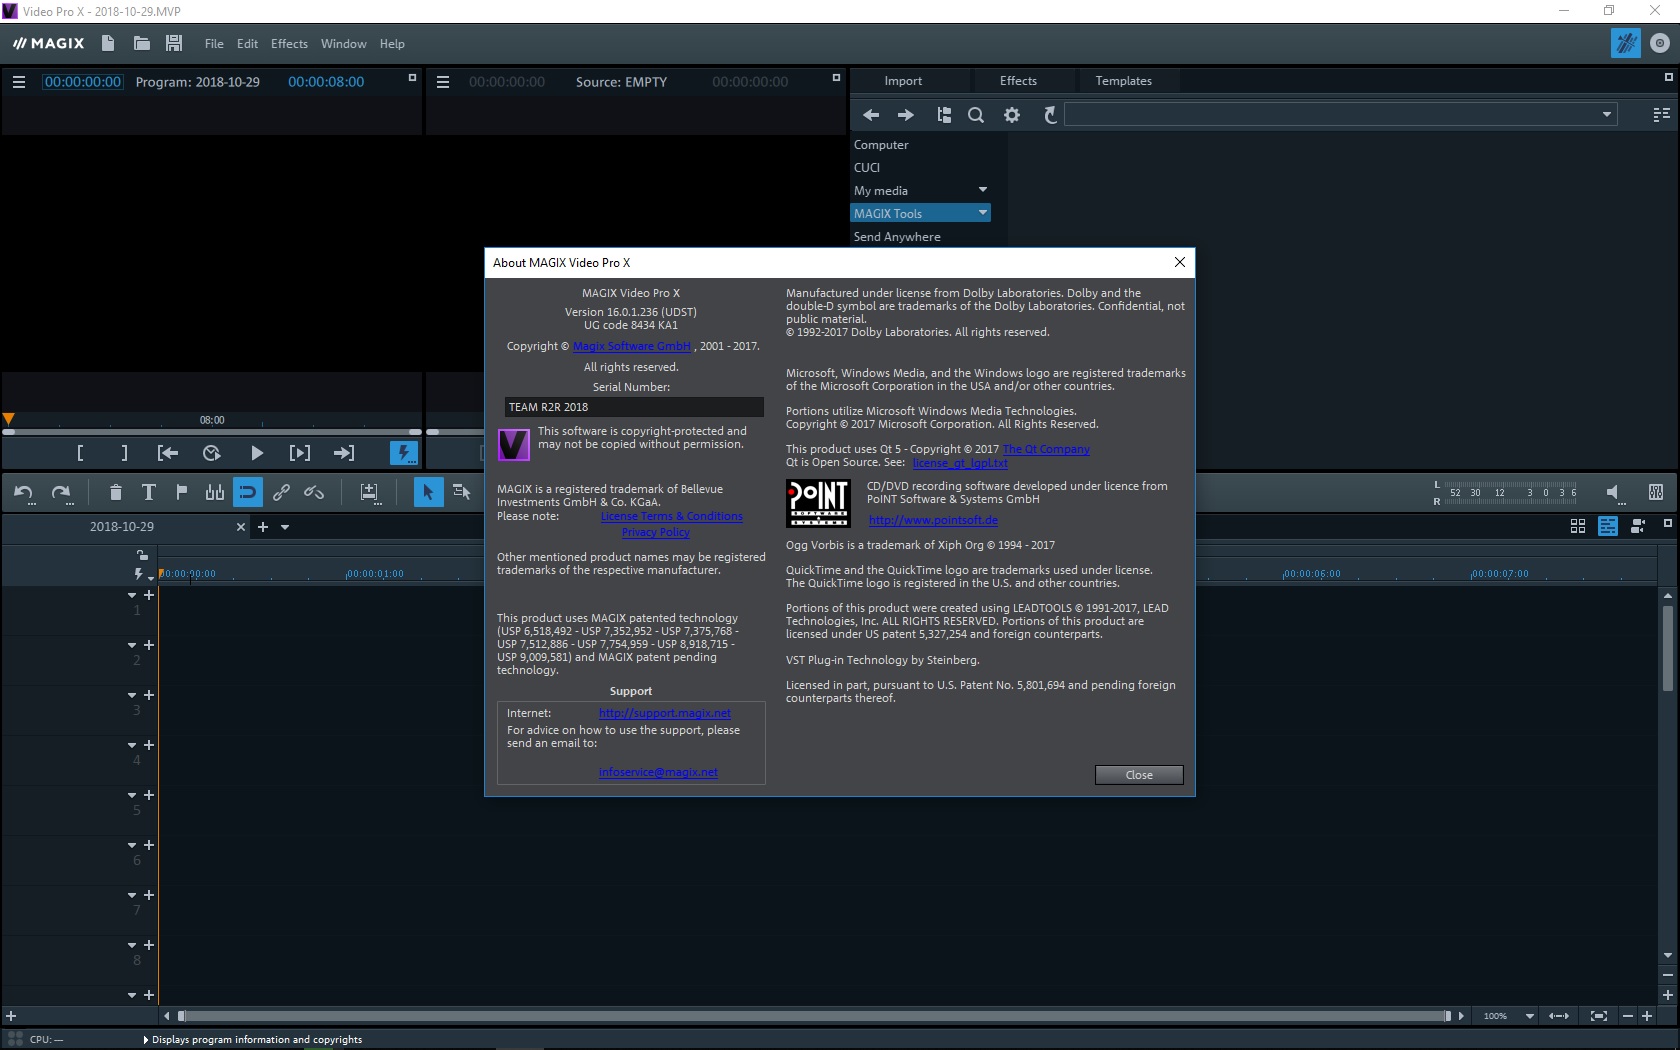1680x1050 pixels.
Task: Click the Redo icon
Action: tap(61, 492)
